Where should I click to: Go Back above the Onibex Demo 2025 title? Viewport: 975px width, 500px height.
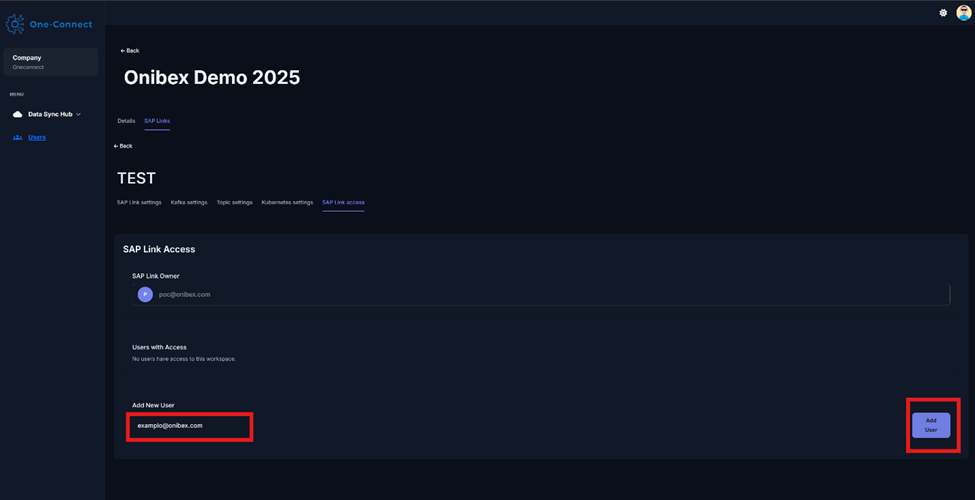tap(130, 50)
